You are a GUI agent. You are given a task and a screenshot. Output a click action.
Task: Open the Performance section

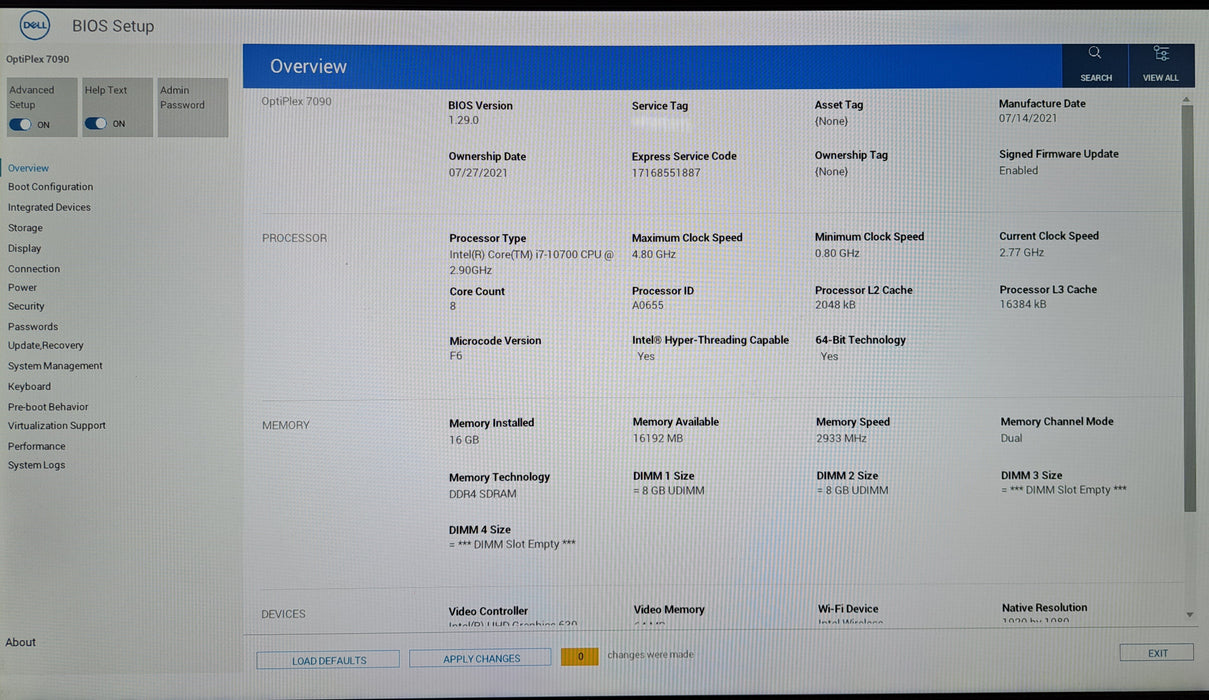tap(37, 446)
